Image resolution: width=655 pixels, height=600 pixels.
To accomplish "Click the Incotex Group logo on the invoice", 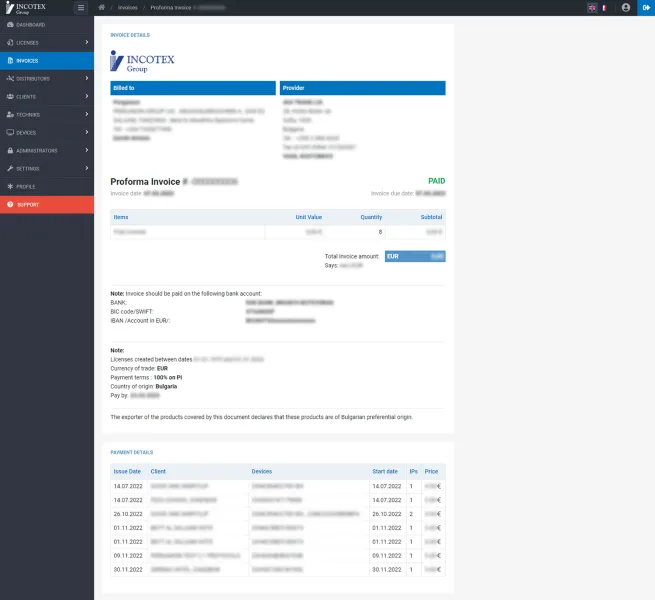I will (x=142, y=62).
